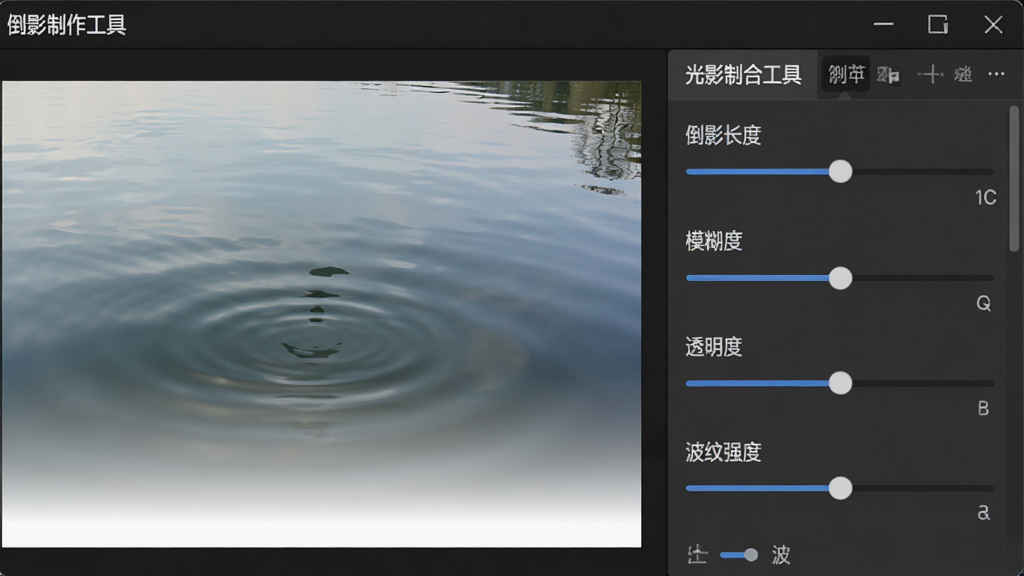Image resolution: width=1024 pixels, height=576 pixels.
Task: Click the 波 label beside the toggle
Action: [x=780, y=555]
